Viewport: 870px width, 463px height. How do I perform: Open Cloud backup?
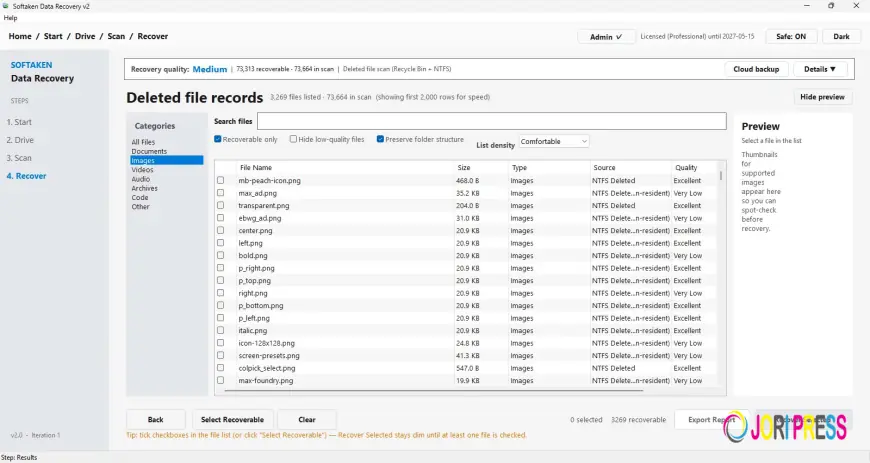pos(756,69)
